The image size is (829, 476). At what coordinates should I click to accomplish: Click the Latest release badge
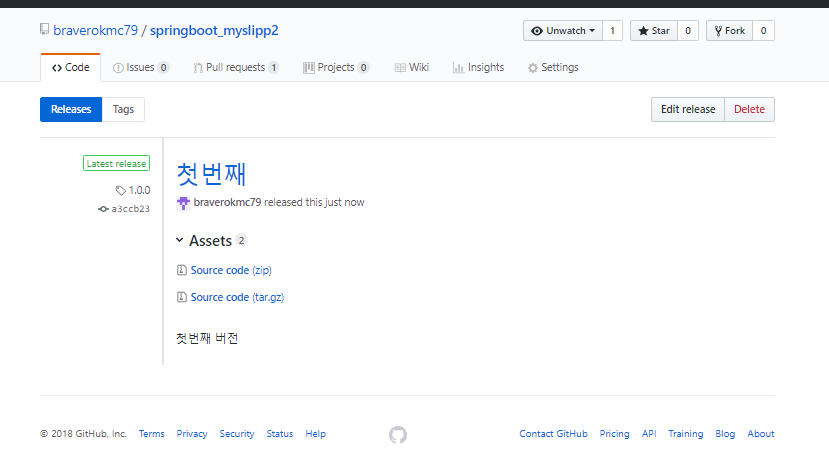(116, 163)
